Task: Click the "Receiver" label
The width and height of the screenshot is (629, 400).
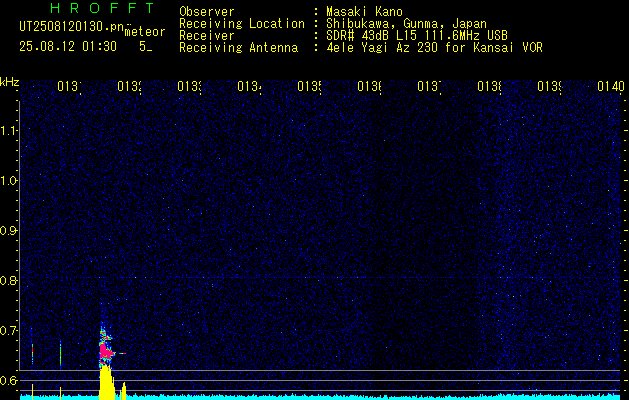Action: [207, 36]
